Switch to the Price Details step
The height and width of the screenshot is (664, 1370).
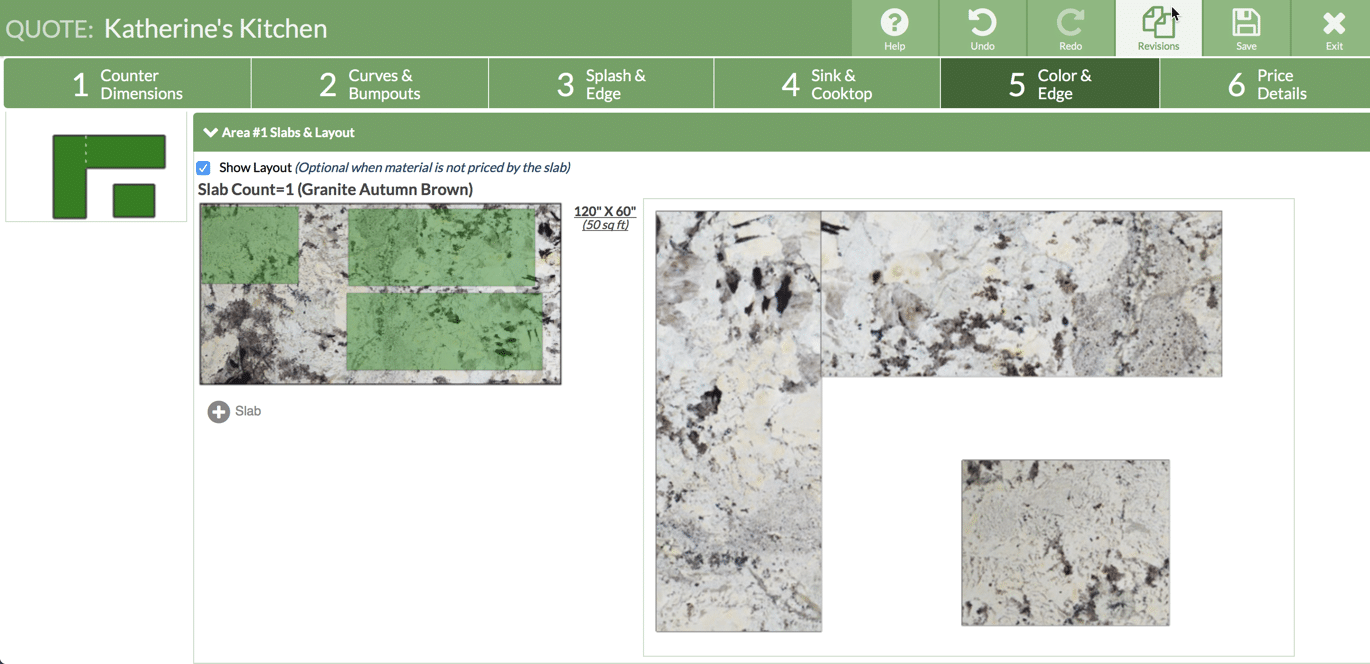coord(1263,83)
